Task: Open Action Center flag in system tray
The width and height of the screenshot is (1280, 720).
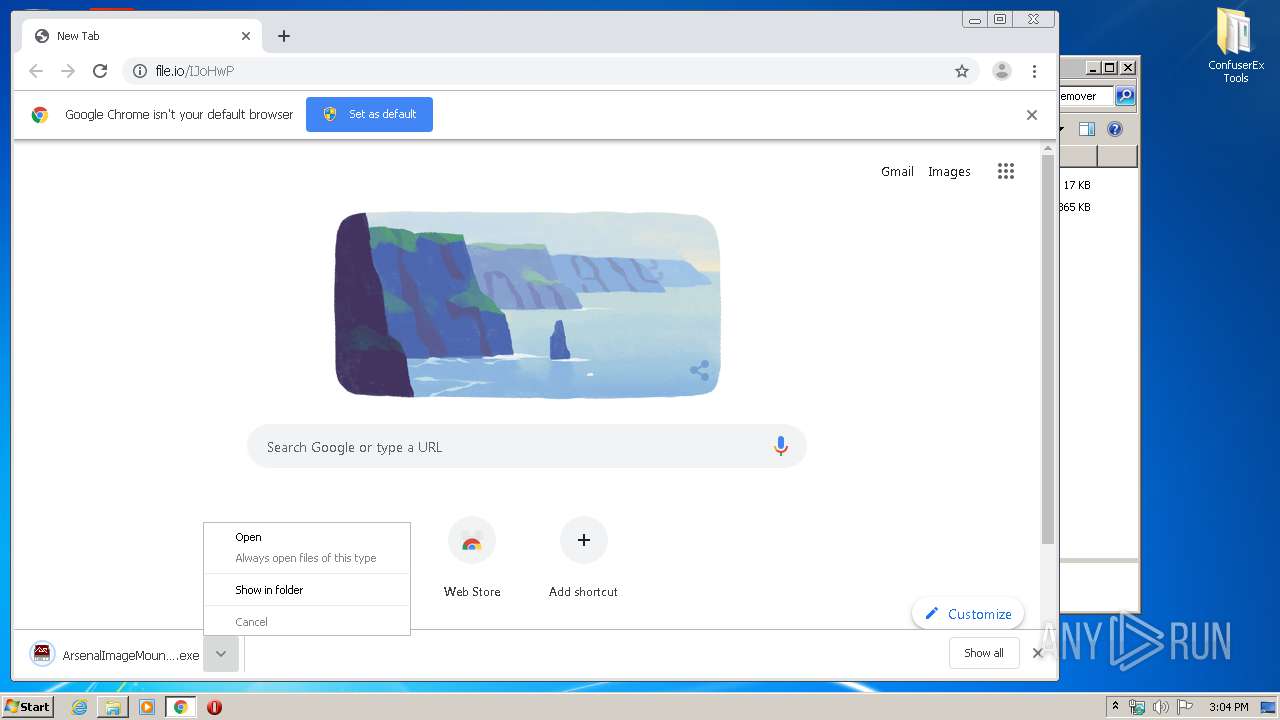Action: point(1184,707)
